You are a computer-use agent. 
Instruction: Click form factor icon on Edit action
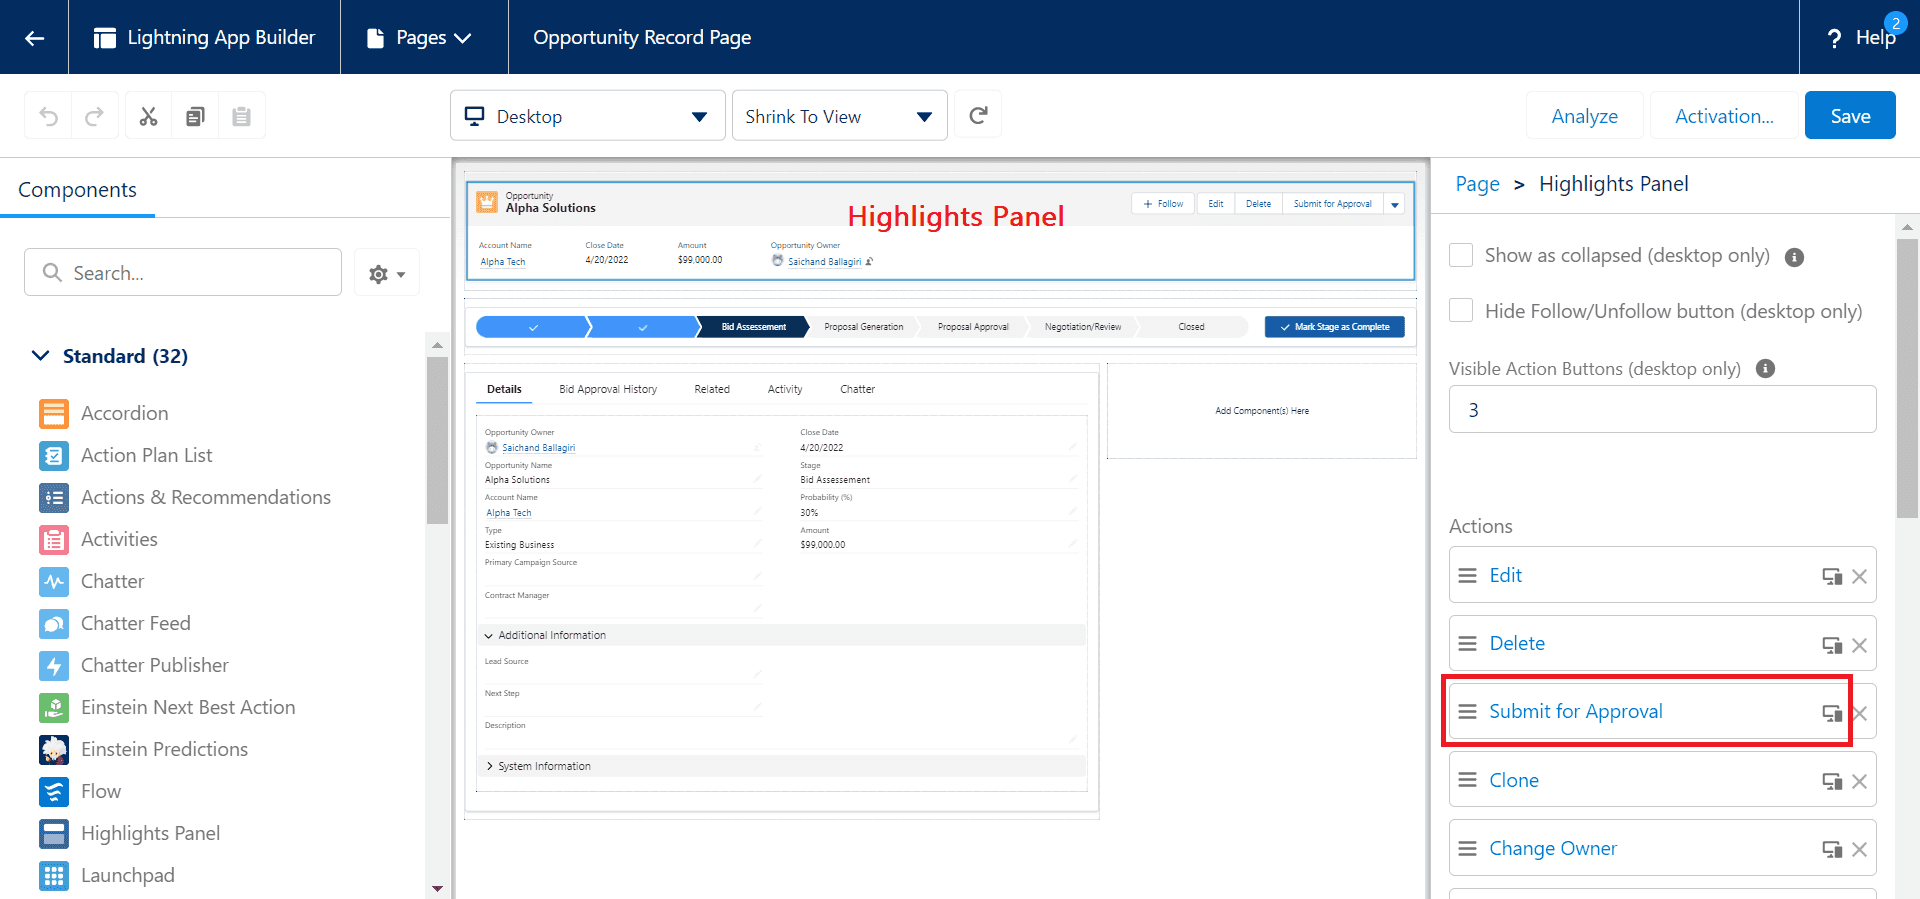[x=1832, y=576]
